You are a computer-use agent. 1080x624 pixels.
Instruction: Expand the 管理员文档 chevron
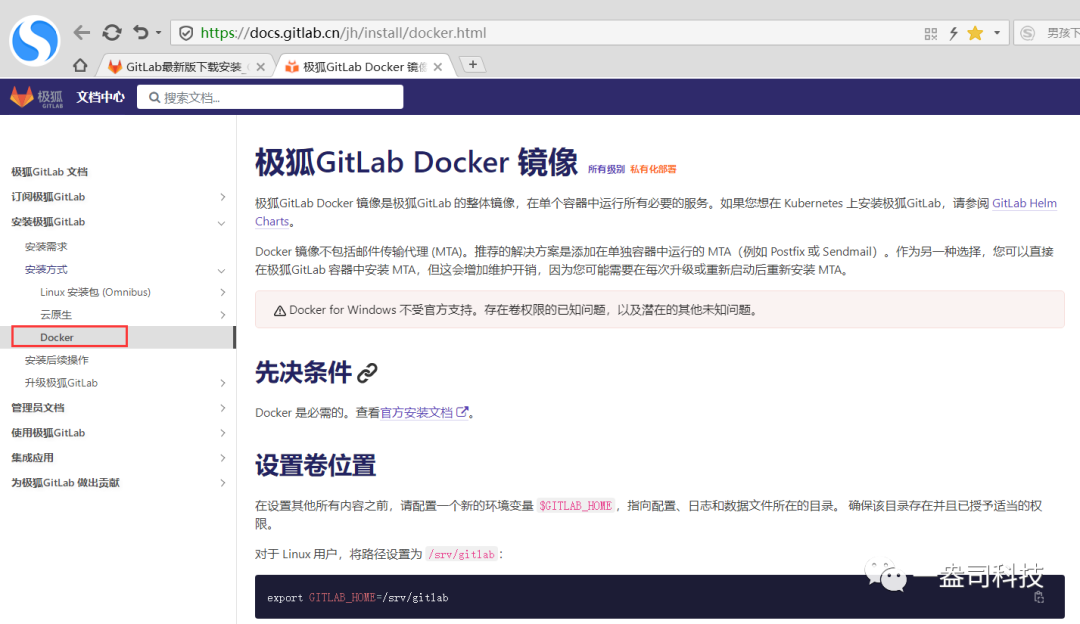(x=222, y=408)
